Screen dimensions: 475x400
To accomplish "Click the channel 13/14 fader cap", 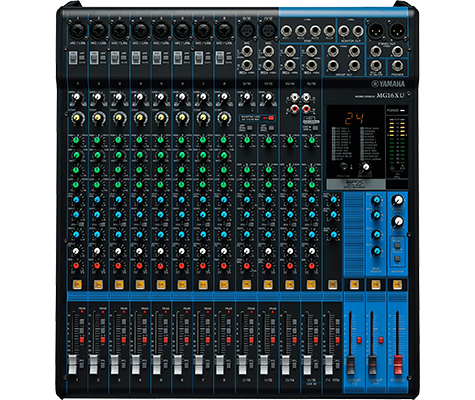I will tap(285, 364).
